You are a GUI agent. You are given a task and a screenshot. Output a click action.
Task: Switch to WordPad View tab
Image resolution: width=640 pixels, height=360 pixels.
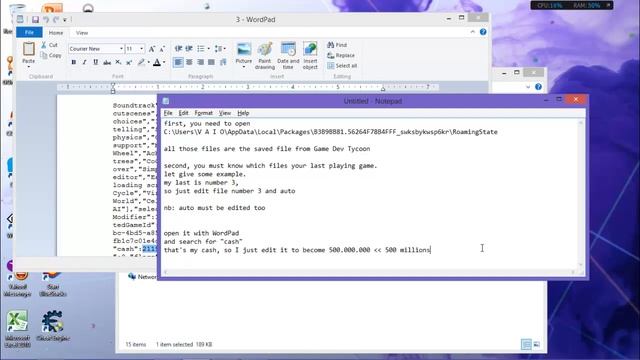pyautogui.click(x=82, y=32)
